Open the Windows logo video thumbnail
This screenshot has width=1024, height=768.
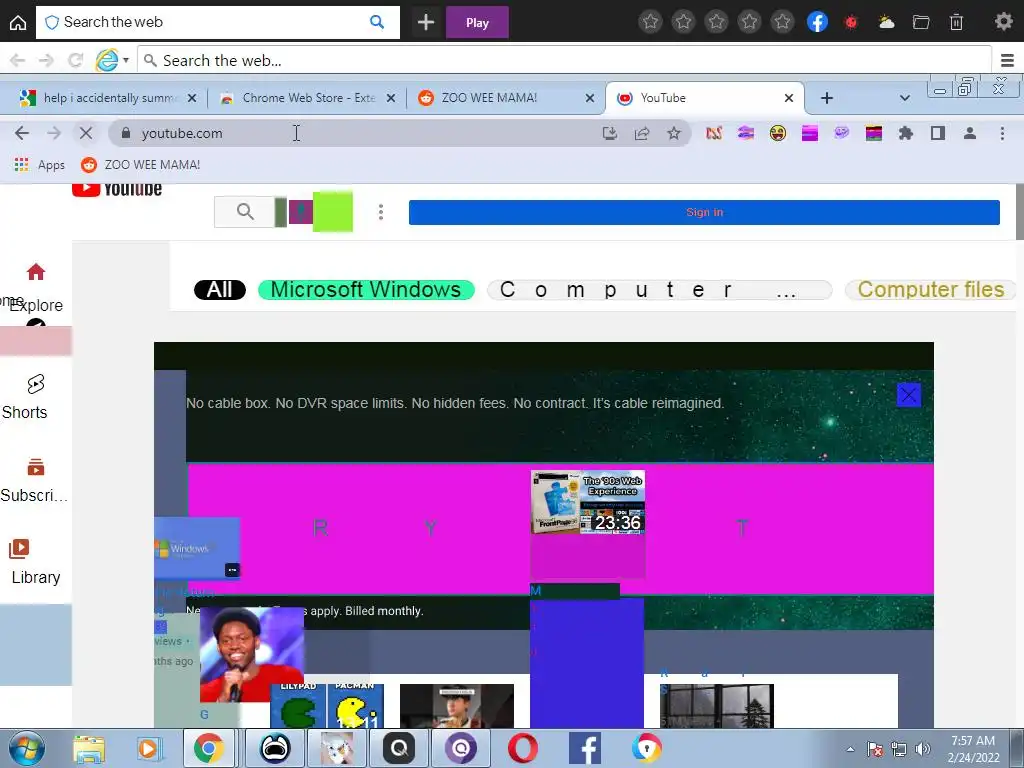coord(197,548)
